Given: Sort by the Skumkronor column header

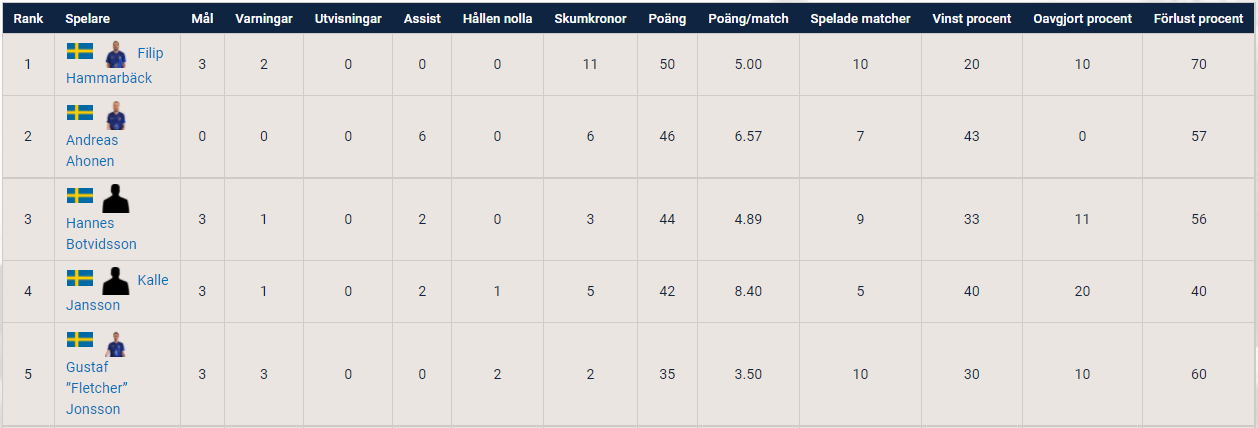Looking at the screenshot, I should [x=590, y=18].
